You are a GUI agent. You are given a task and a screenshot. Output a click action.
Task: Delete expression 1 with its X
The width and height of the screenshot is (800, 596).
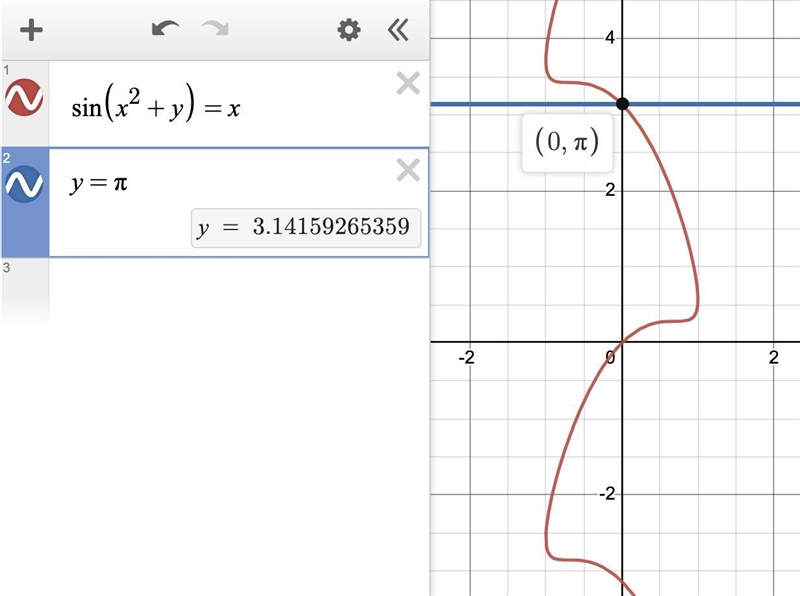tap(408, 84)
